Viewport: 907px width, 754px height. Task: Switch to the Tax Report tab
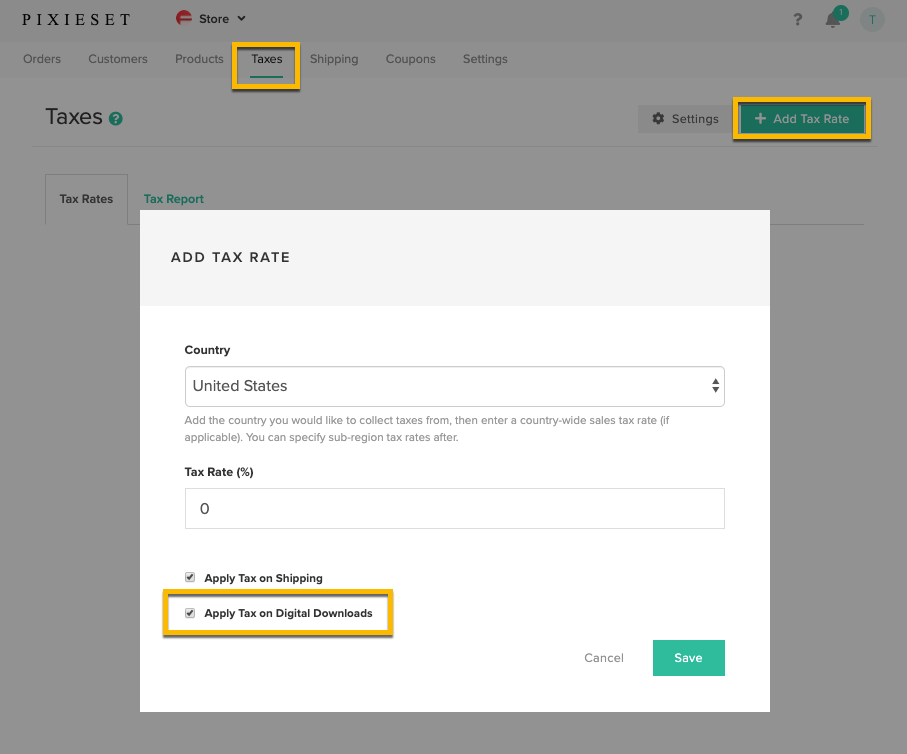coord(174,199)
